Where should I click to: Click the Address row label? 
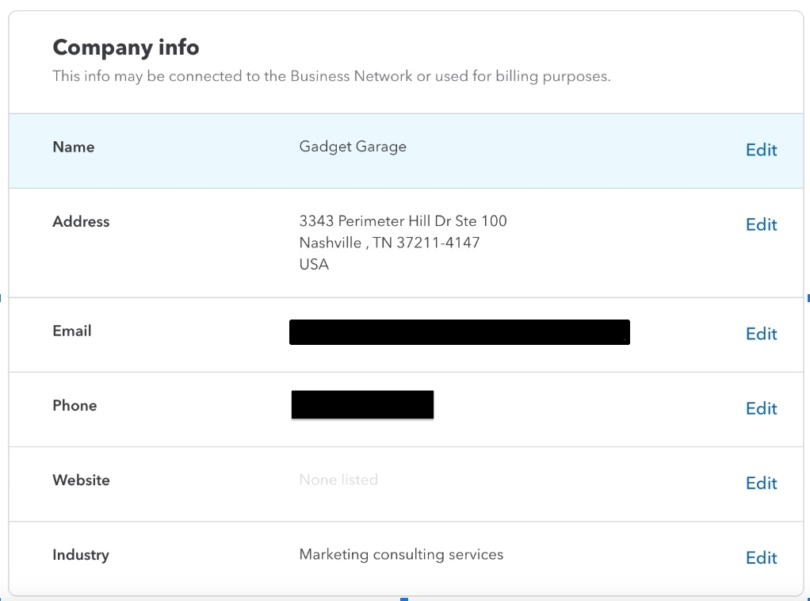[81, 221]
